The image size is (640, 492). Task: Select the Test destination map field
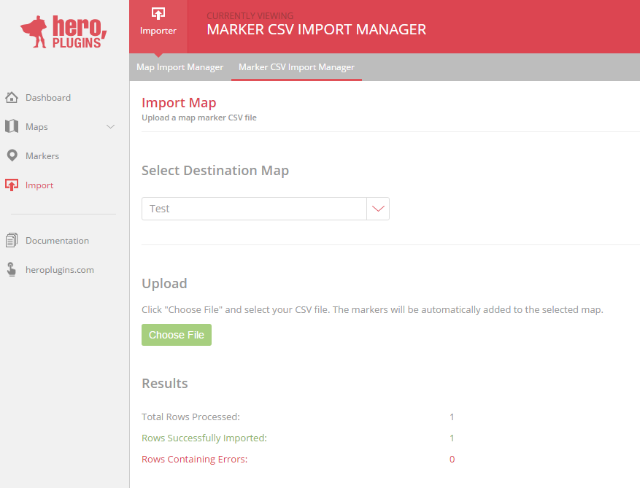pyautogui.click(x=254, y=209)
